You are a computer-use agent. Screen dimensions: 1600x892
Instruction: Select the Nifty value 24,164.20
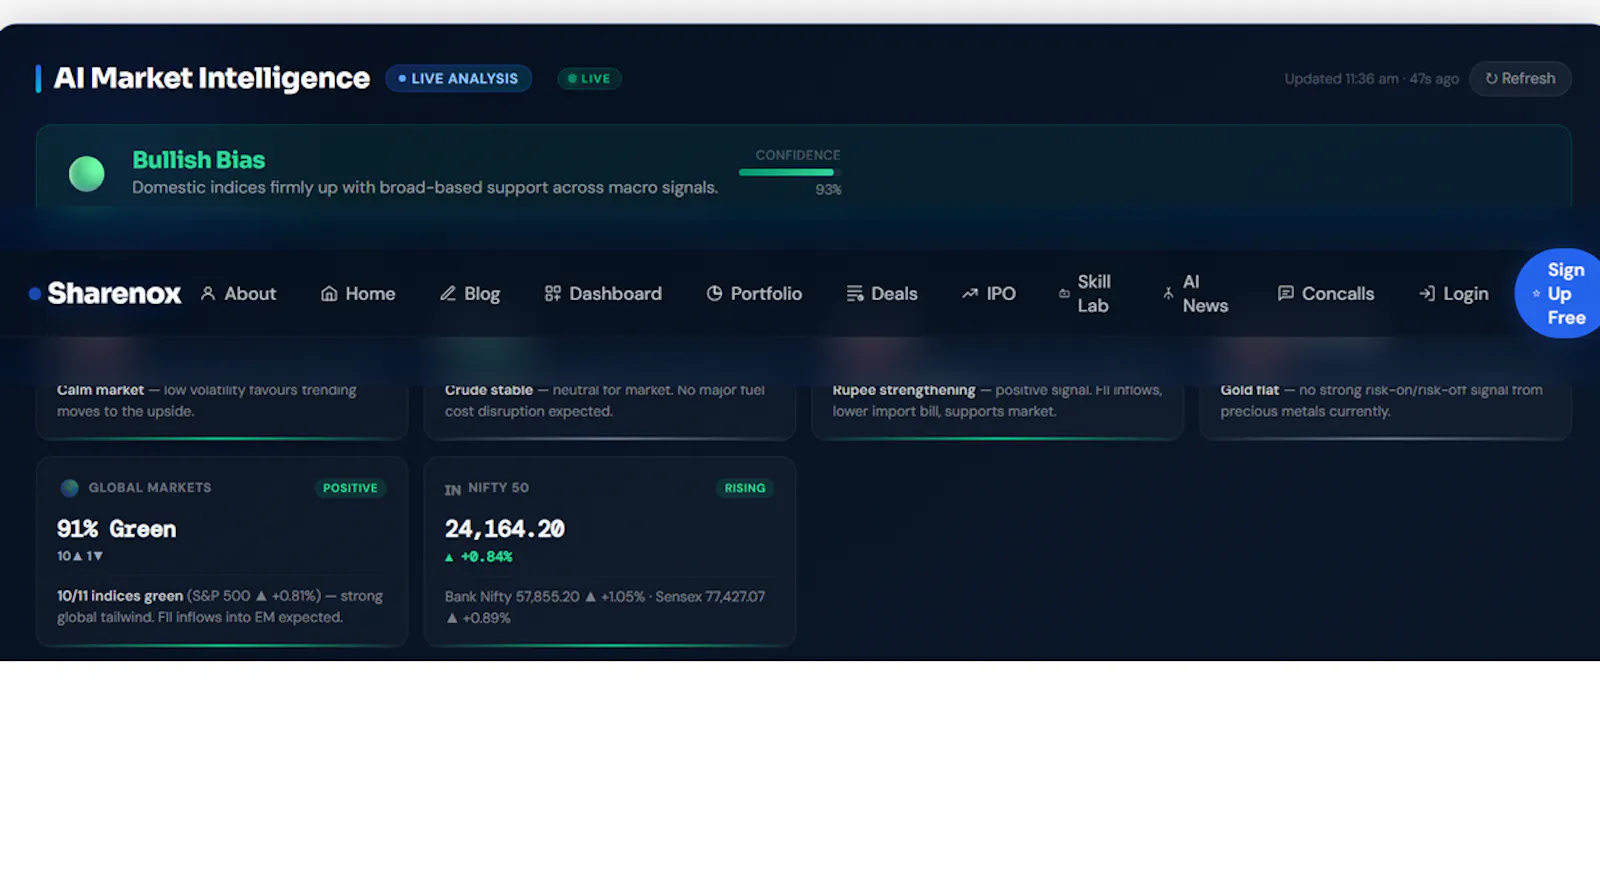[505, 529]
